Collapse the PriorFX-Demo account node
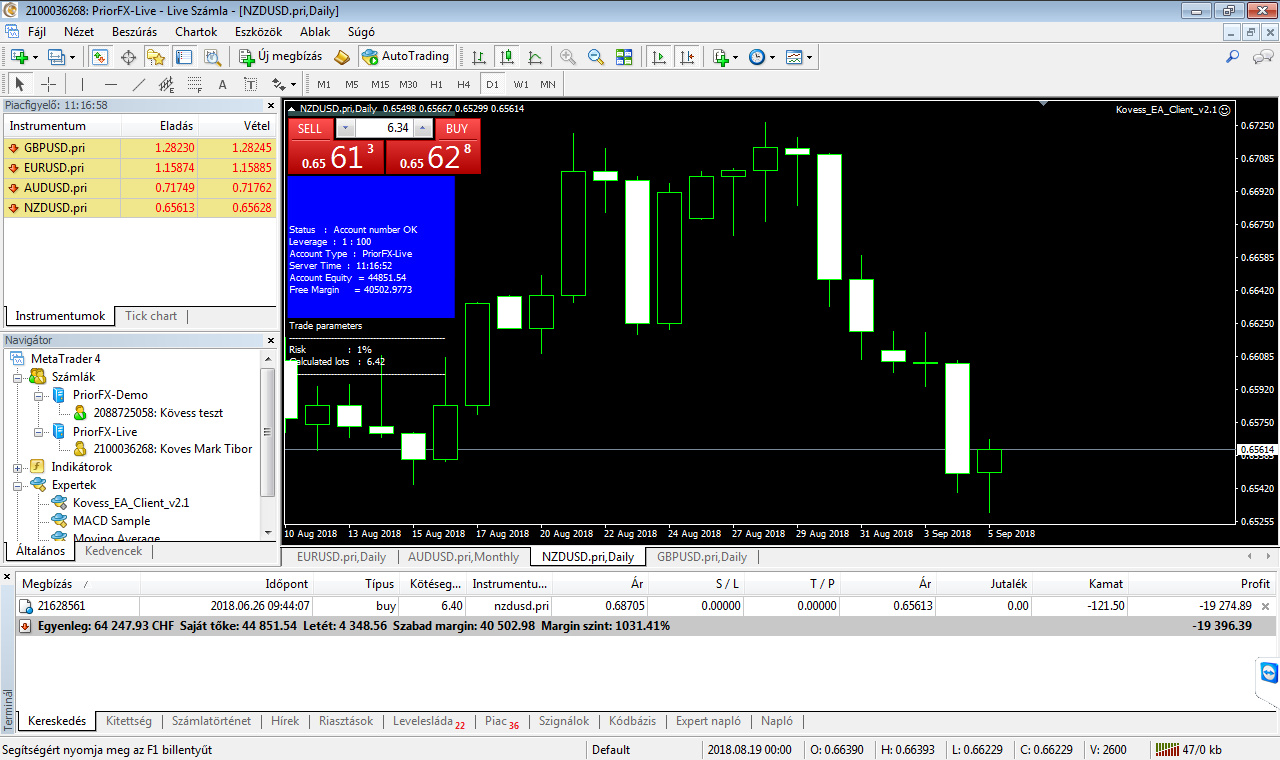This screenshot has height=760, width=1280. [39, 395]
